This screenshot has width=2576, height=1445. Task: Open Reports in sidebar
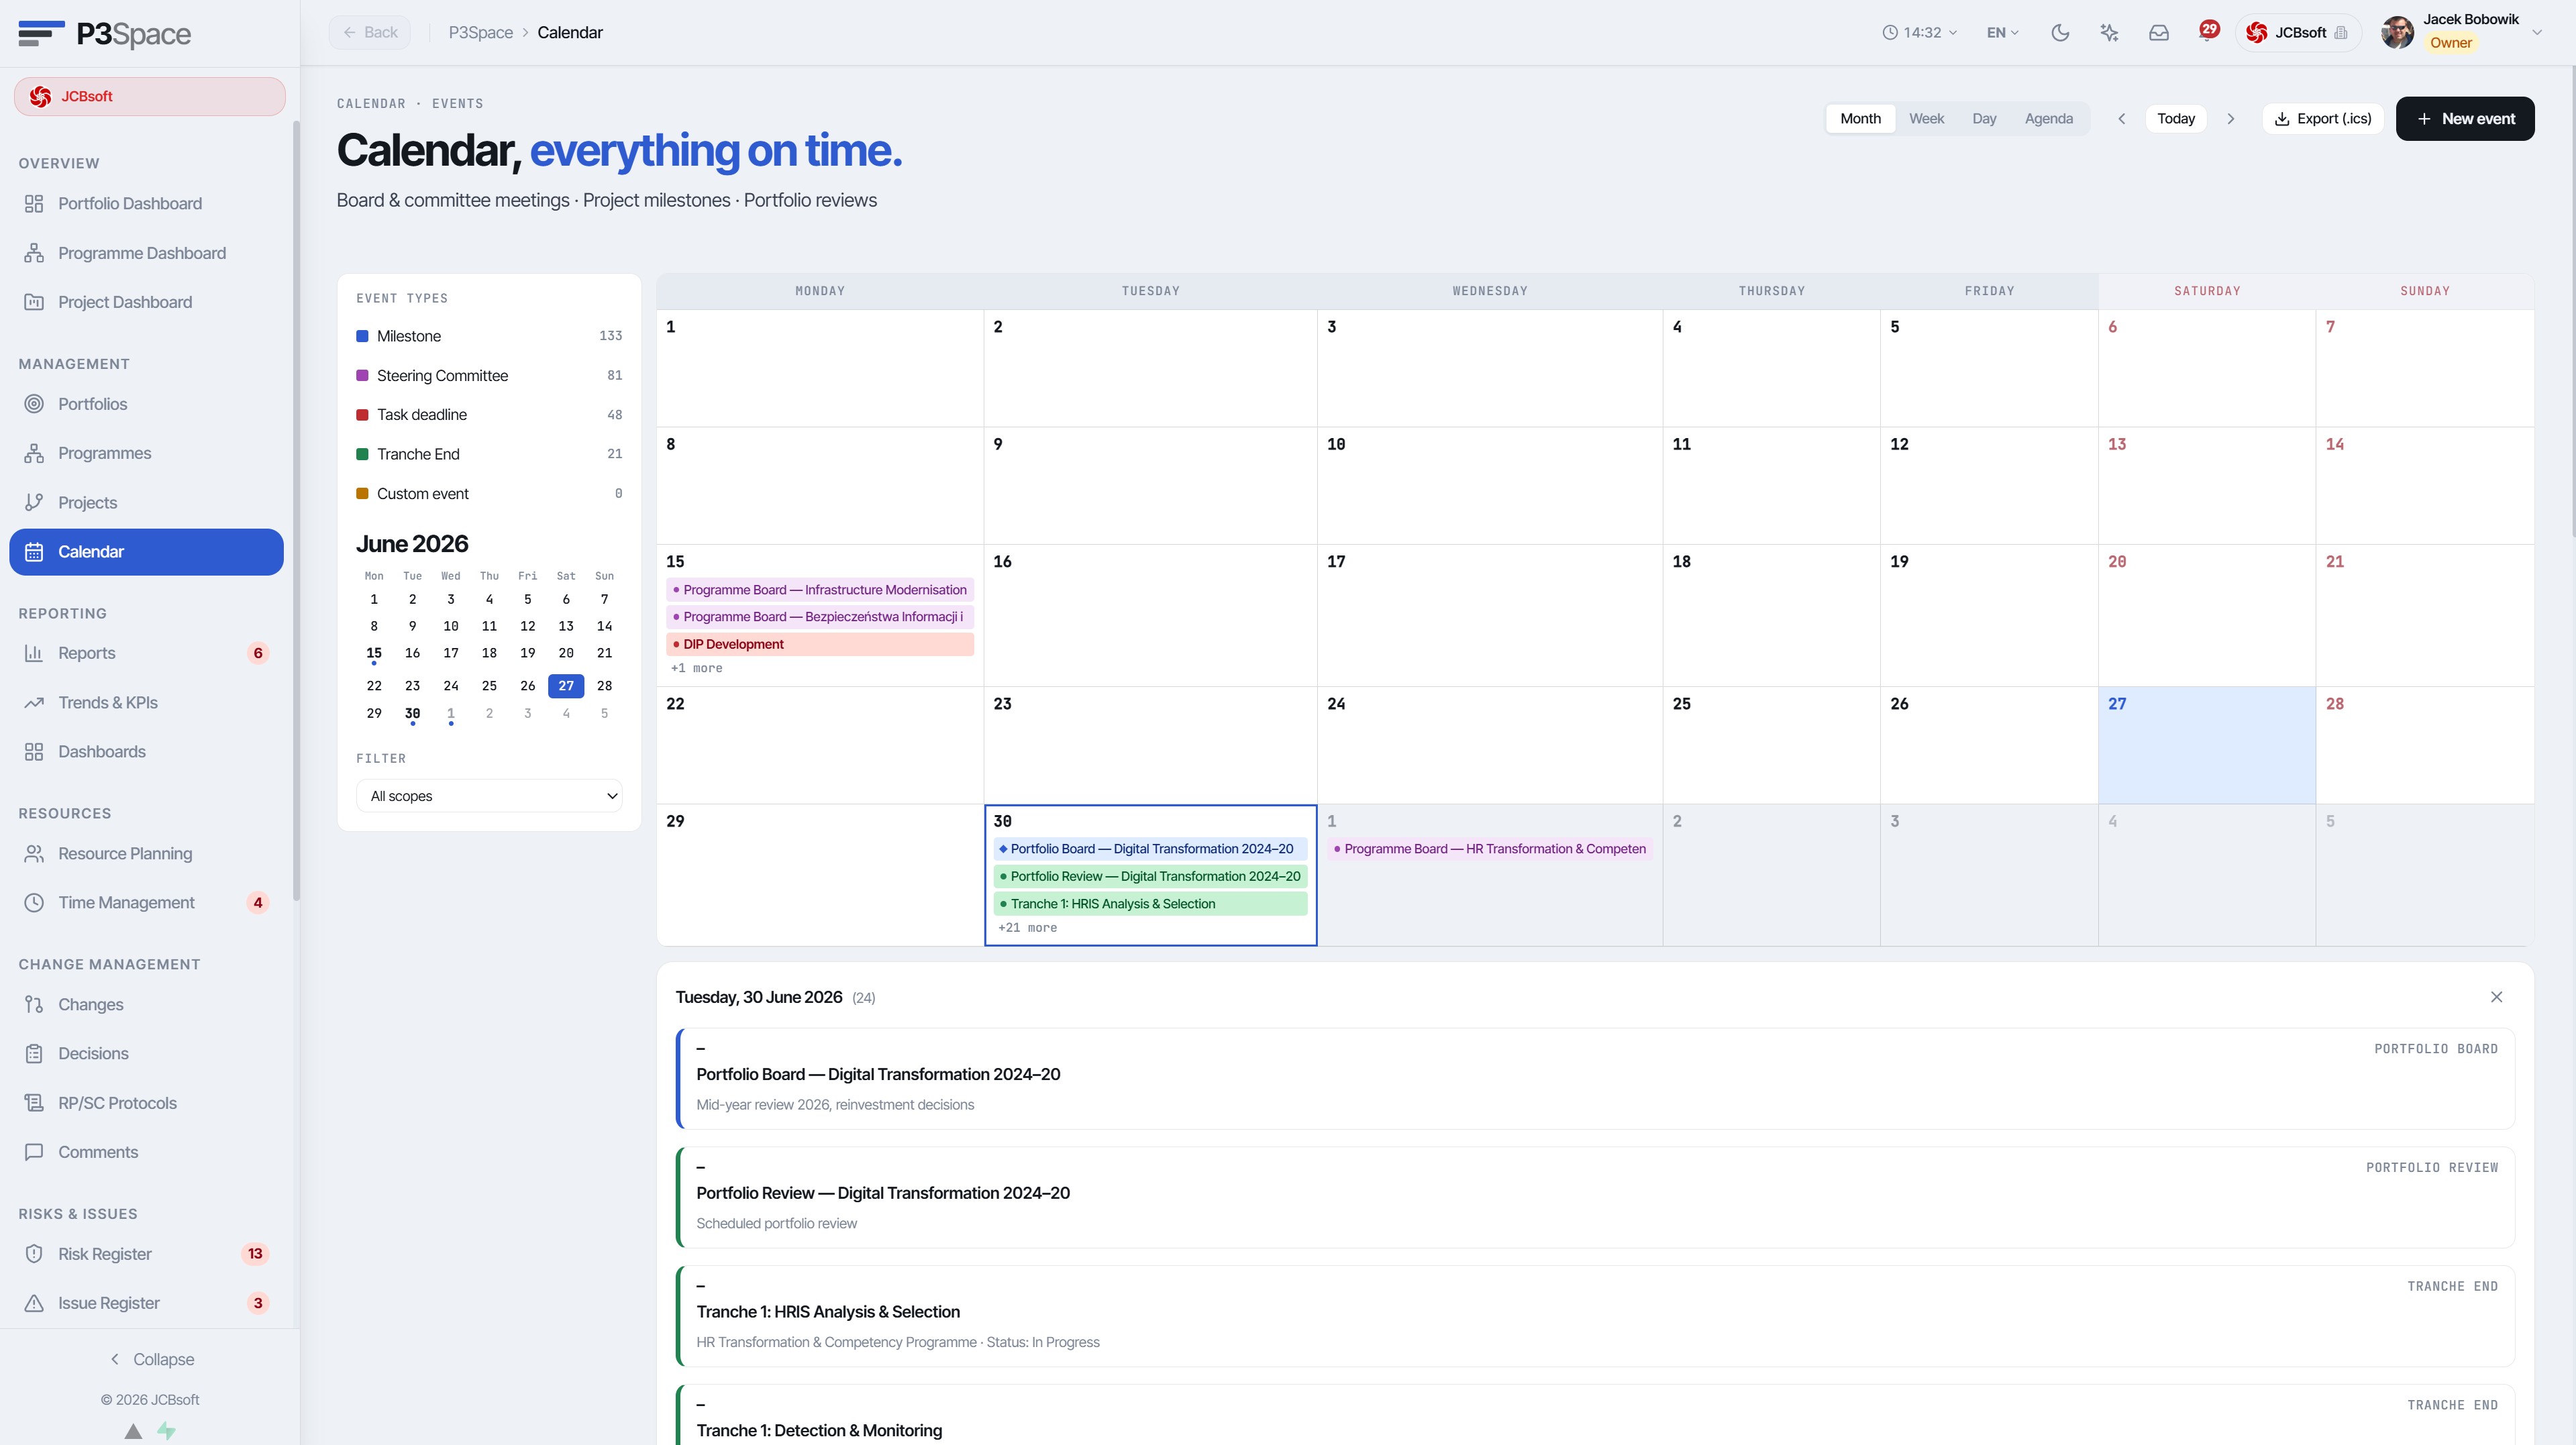[146, 653]
